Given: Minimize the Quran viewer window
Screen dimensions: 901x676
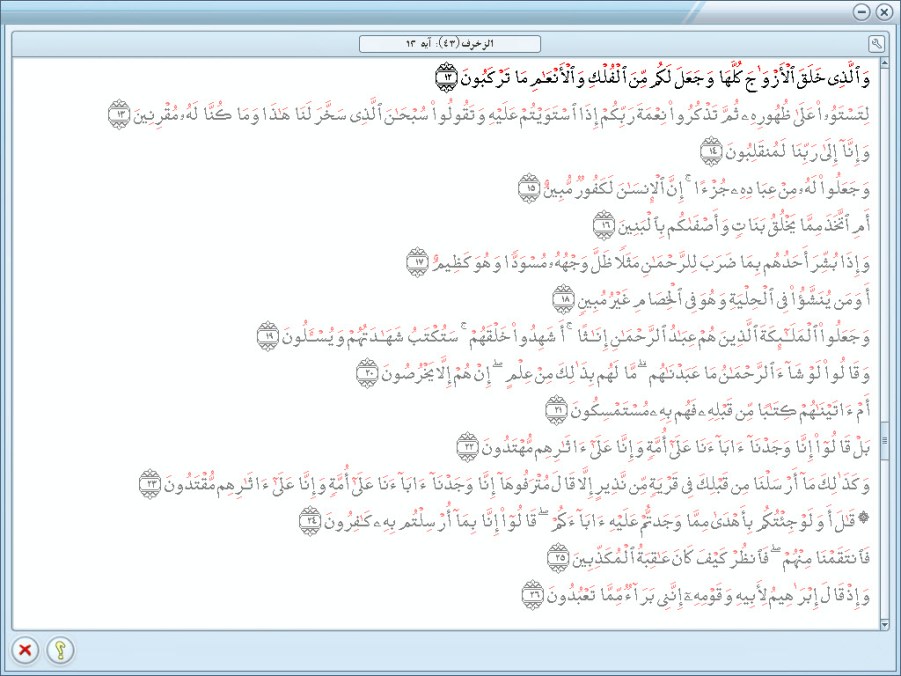Looking at the screenshot, I should 861,12.
